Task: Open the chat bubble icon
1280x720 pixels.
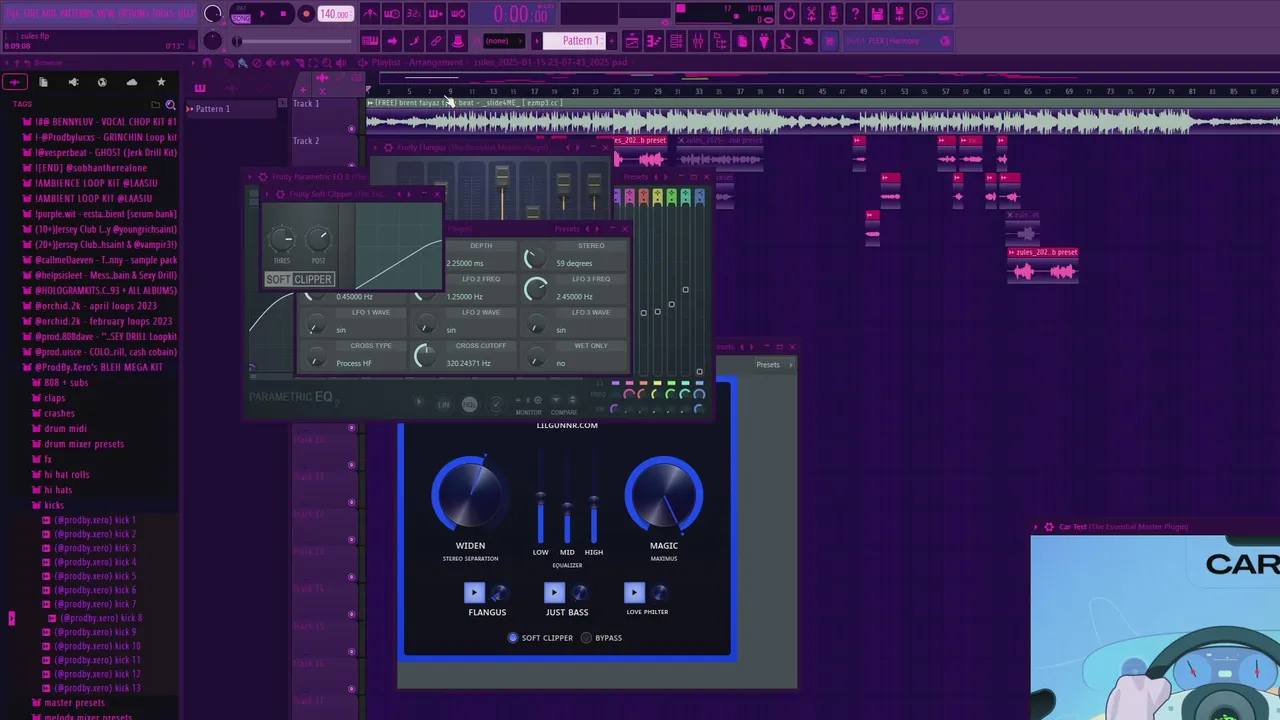Action: click(x=921, y=14)
